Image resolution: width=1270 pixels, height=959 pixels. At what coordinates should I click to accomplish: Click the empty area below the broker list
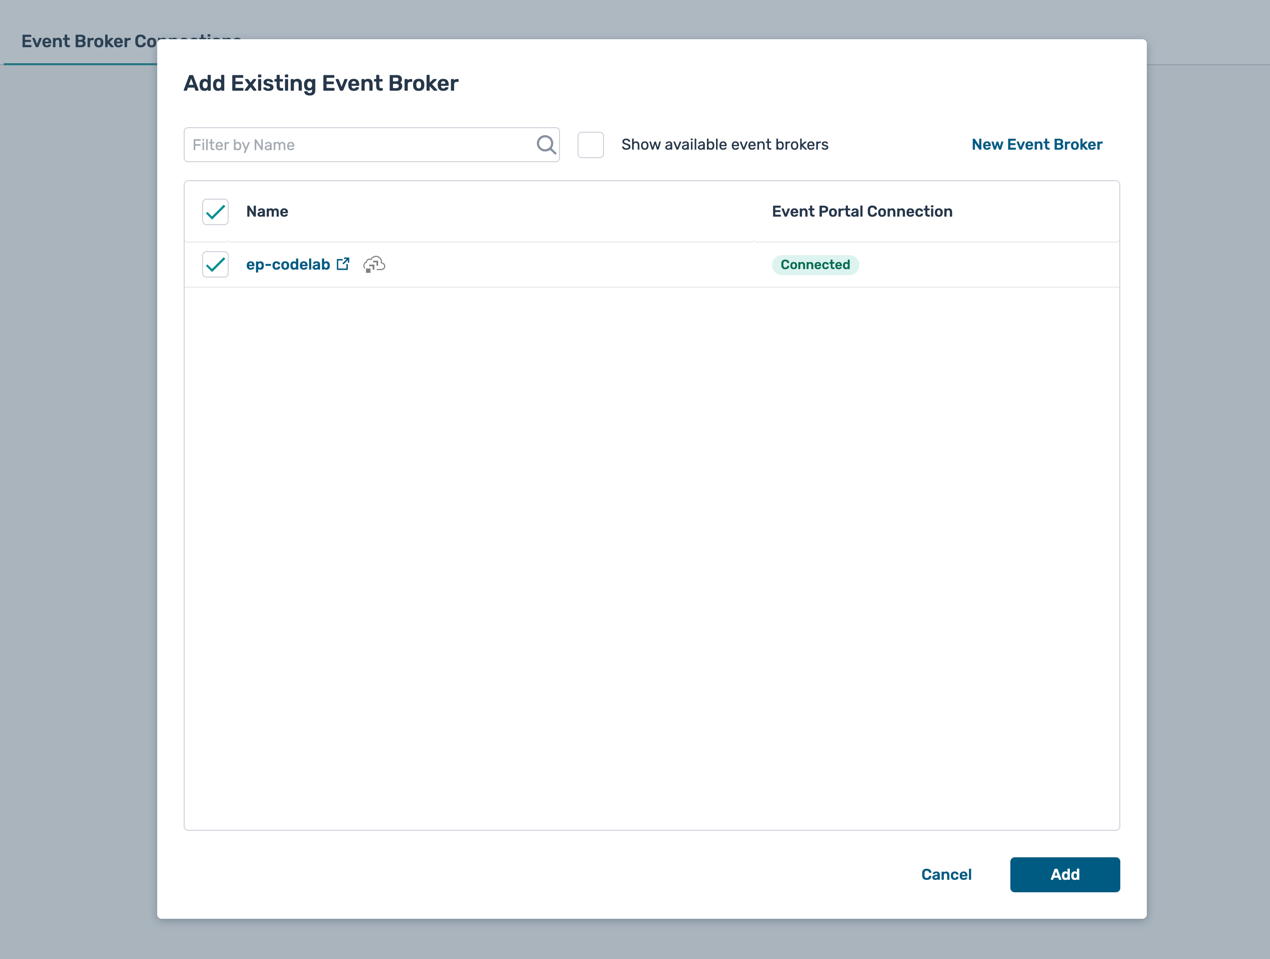pyautogui.click(x=650, y=560)
